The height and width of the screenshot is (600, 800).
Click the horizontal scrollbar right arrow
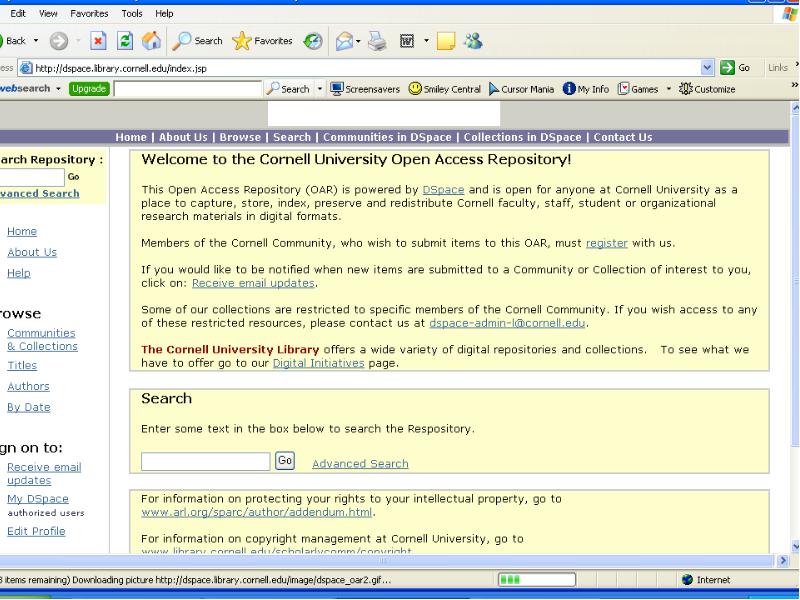point(783,560)
